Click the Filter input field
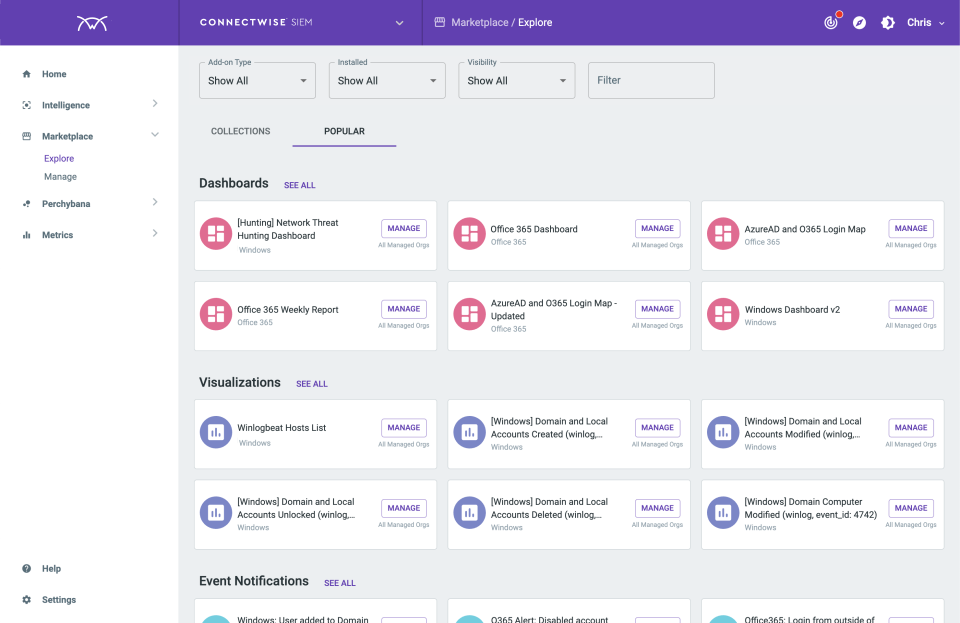960x623 pixels. (650, 80)
